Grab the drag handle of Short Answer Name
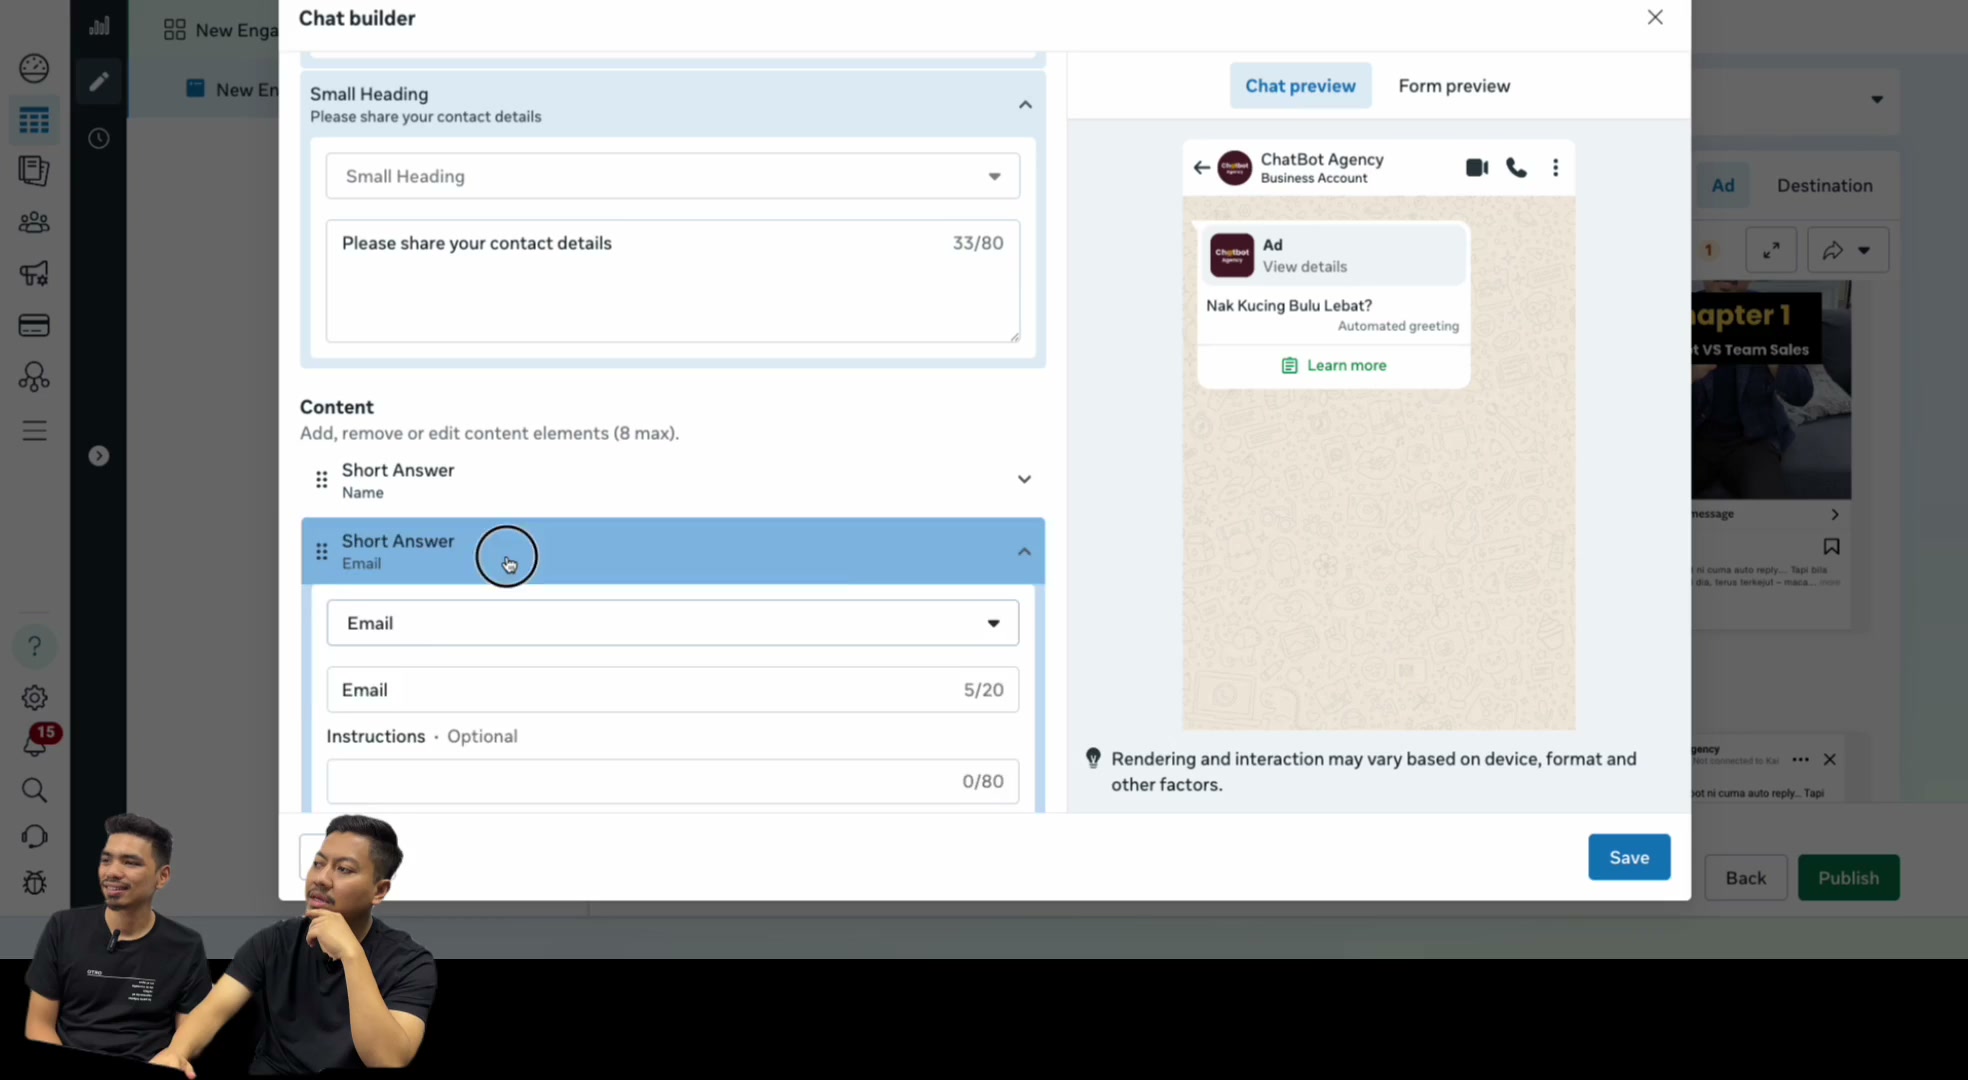This screenshot has width=1968, height=1080. 321,480
